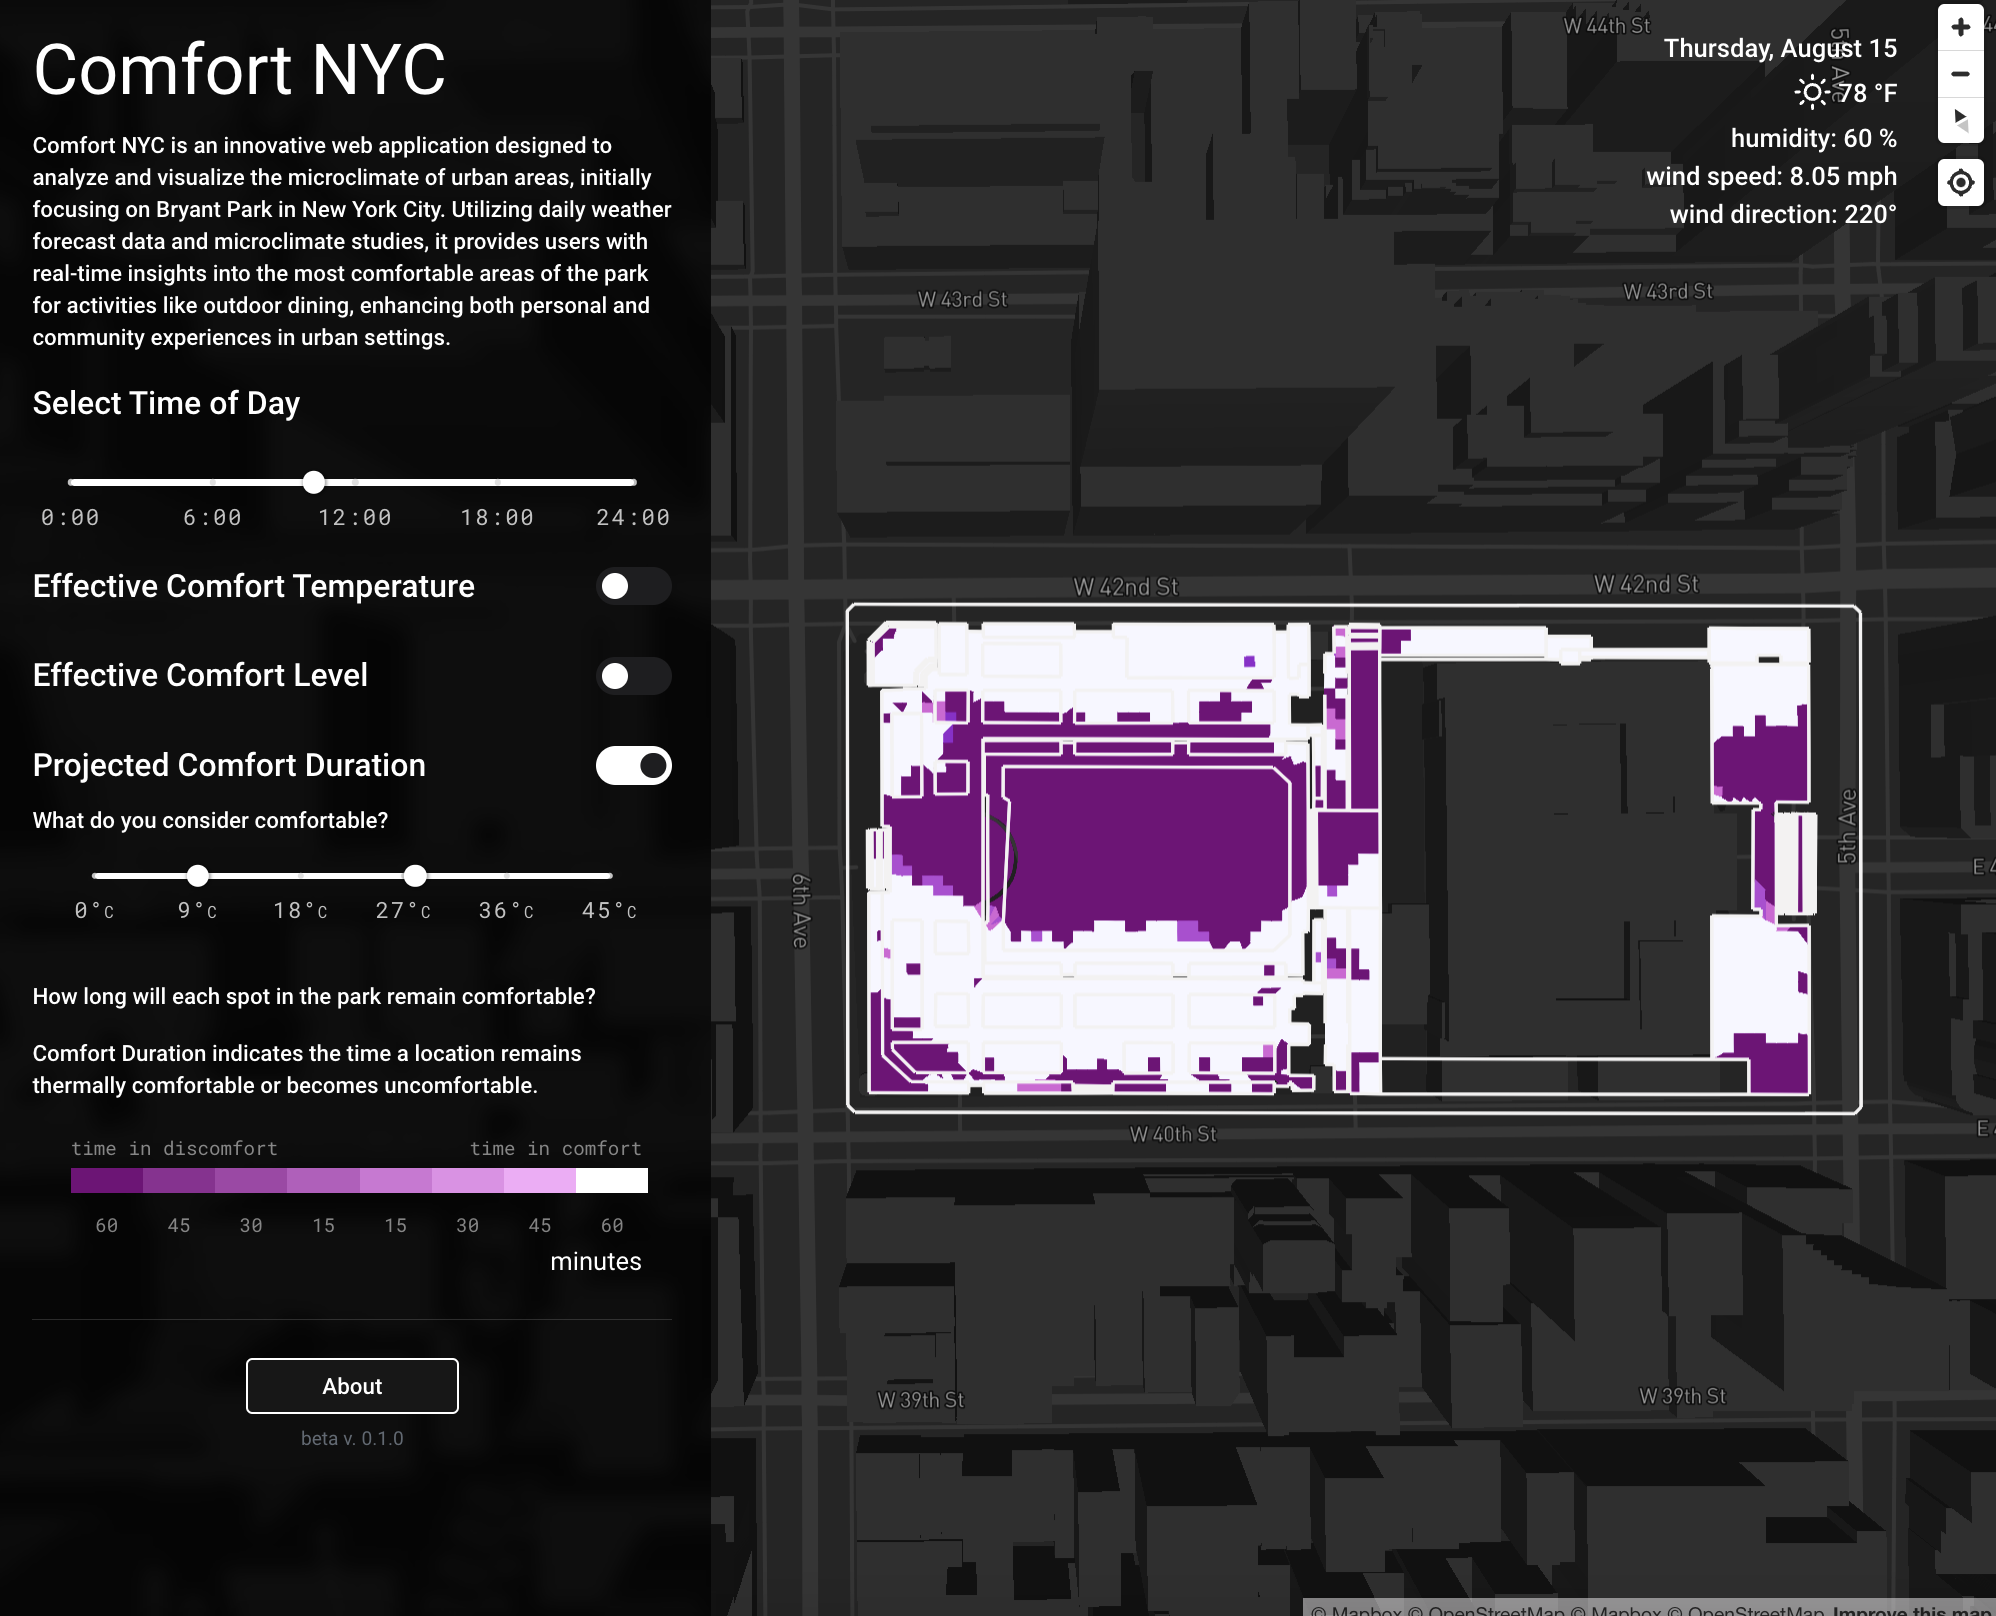Toggle the Effective Comfort Temperature switch
The width and height of the screenshot is (1996, 1616).
[635, 587]
